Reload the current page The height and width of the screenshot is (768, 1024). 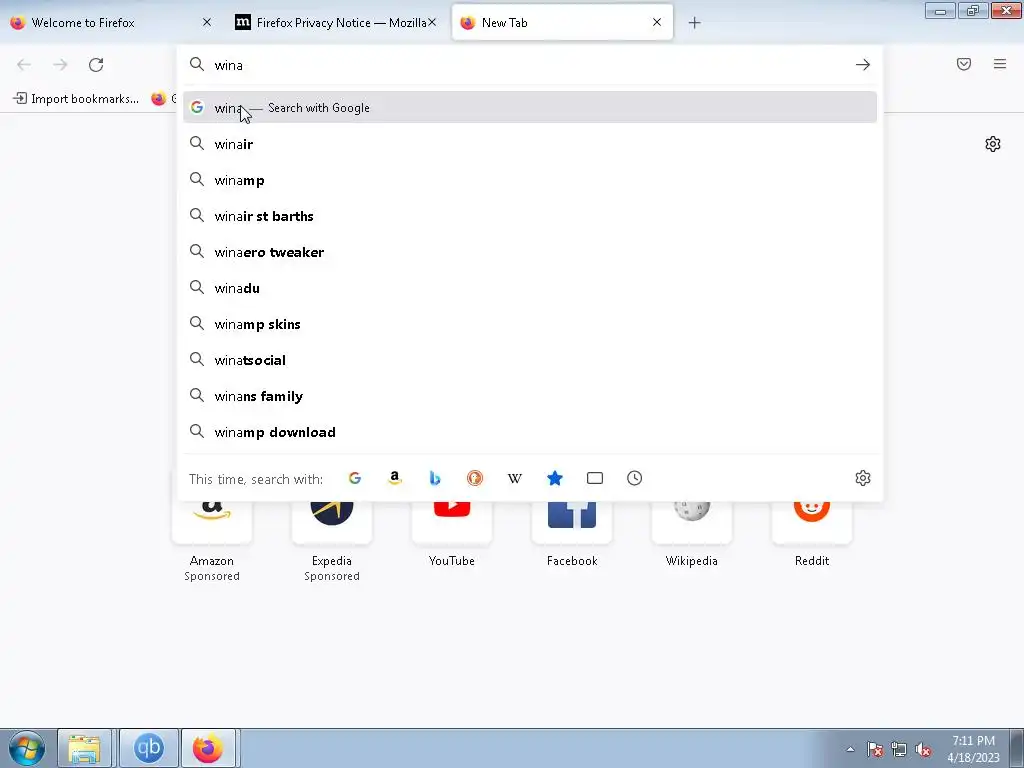(x=96, y=65)
